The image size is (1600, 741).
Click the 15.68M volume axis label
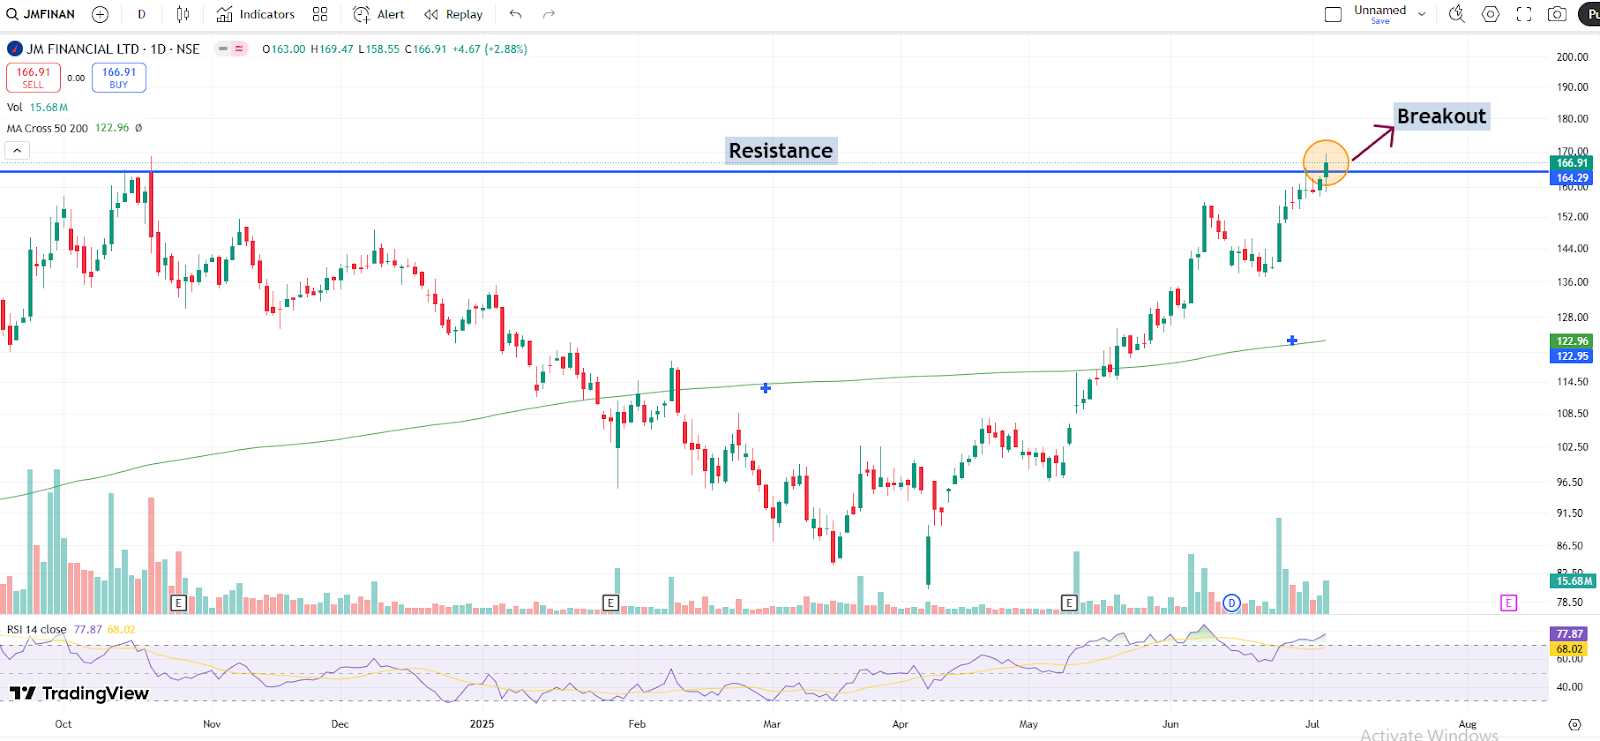coord(1573,581)
